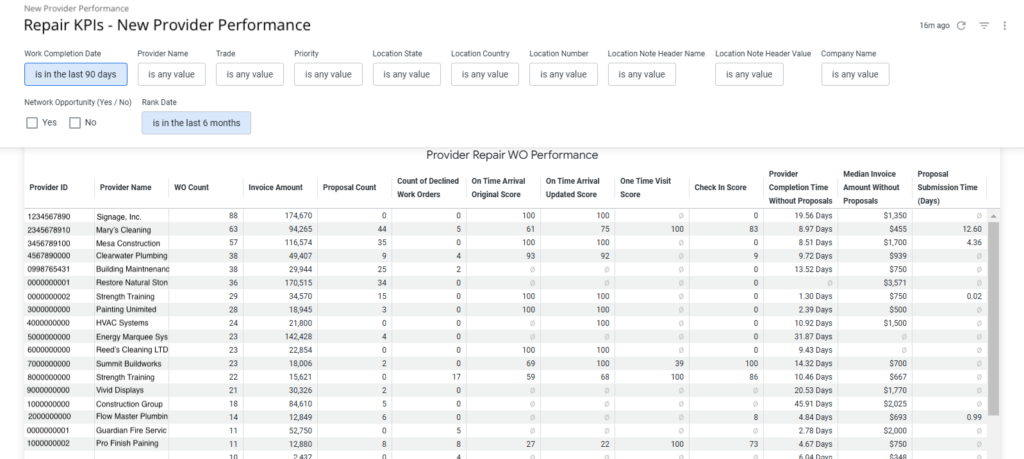Toggle the filters bar icon
This screenshot has width=1024, height=459.
click(984, 26)
